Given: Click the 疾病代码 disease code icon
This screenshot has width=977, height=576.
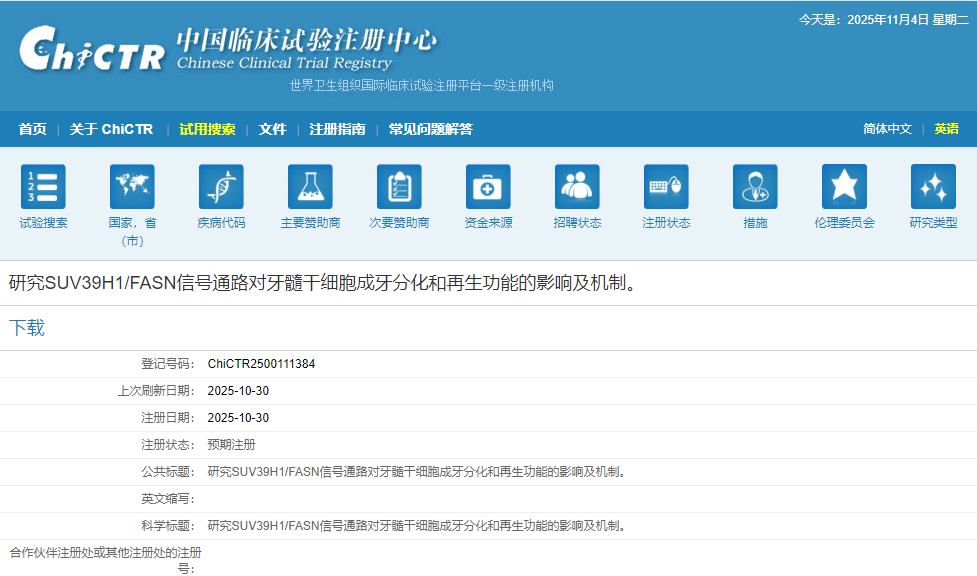Looking at the screenshot, I should click(221, 185).
